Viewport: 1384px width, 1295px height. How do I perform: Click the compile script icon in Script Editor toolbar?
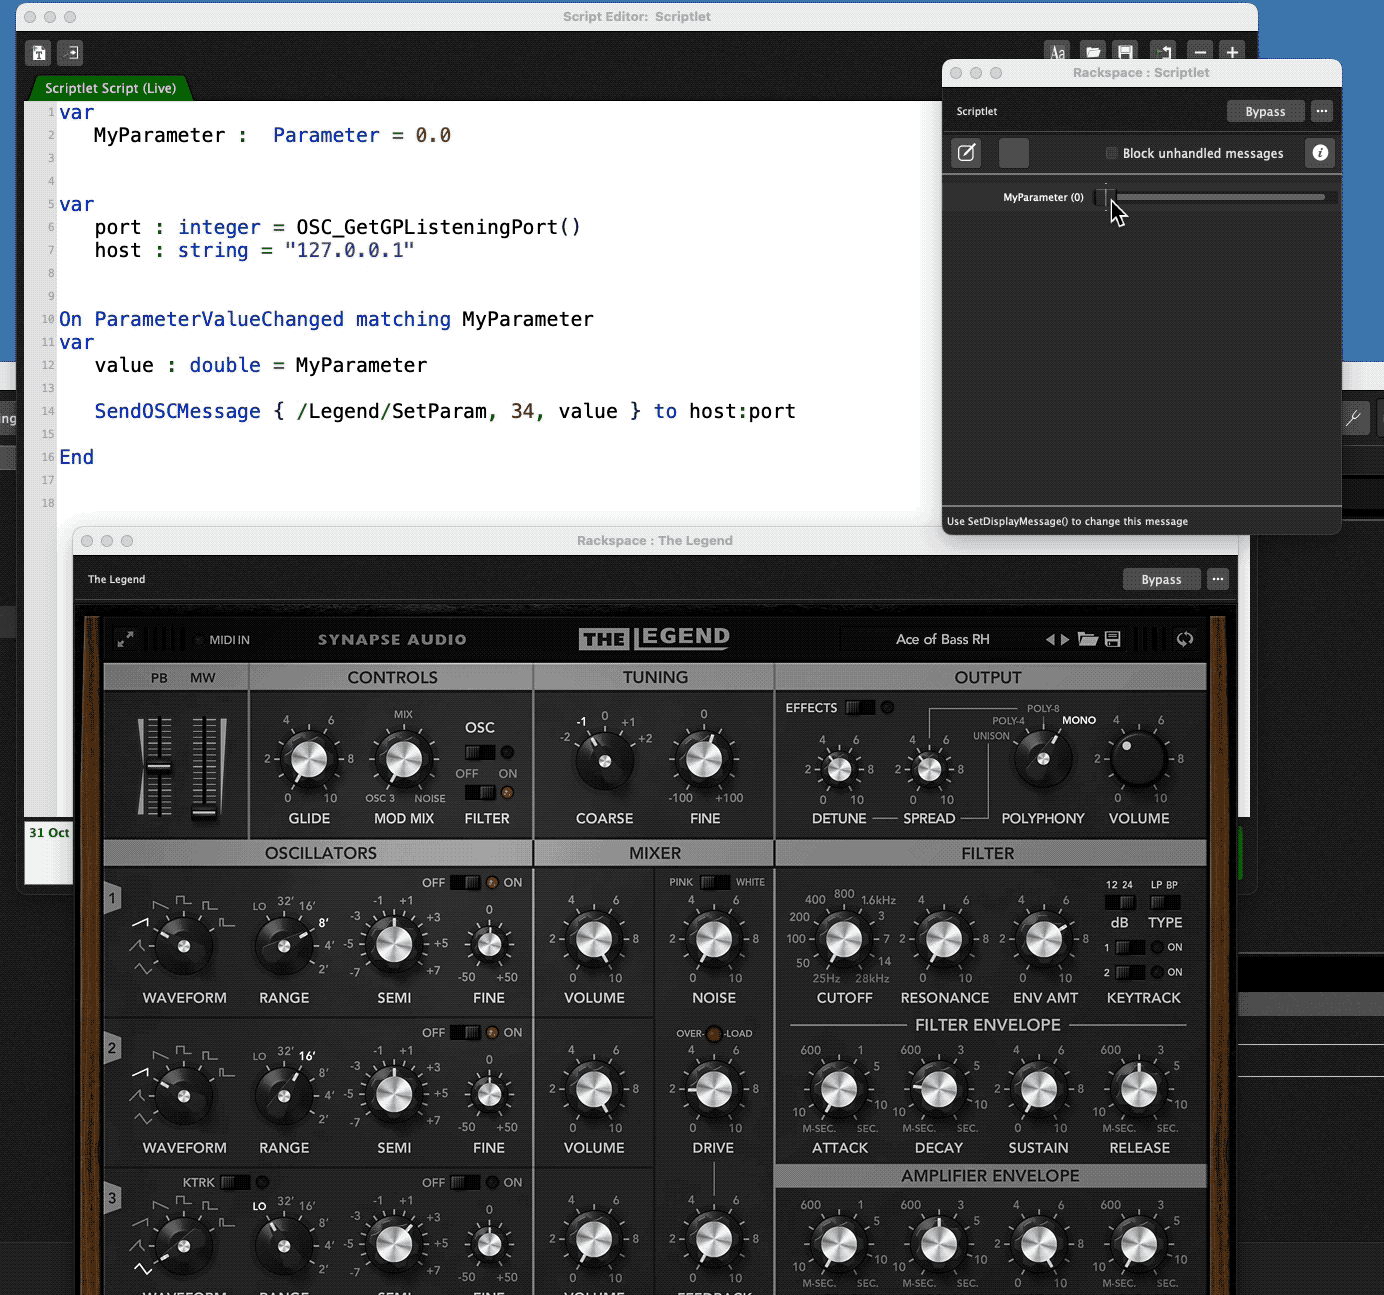pos(39,53)
